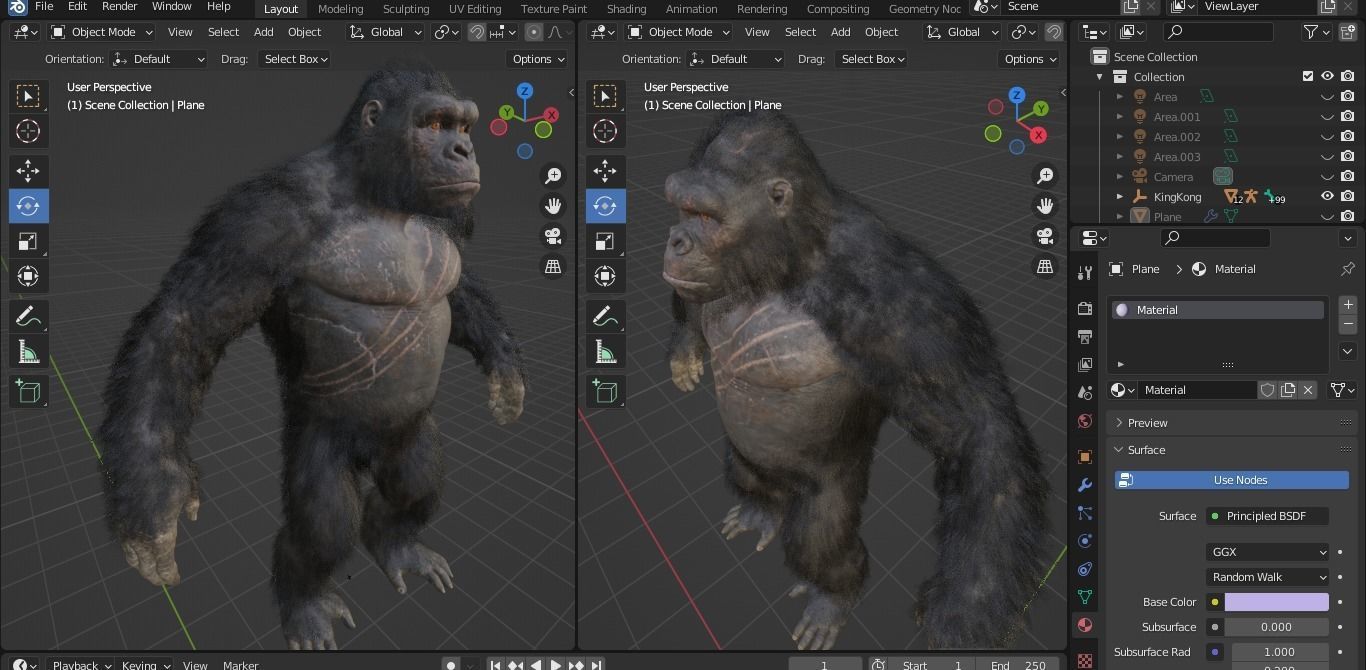Add a new material slot
The width and height of the screenshot is (1366, 670).
pos(1348,305)
